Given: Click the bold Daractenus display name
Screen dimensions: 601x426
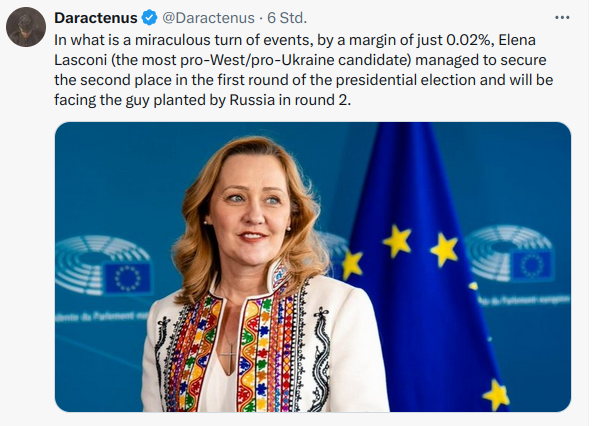Looking at the screenshot, I should 96,19.
